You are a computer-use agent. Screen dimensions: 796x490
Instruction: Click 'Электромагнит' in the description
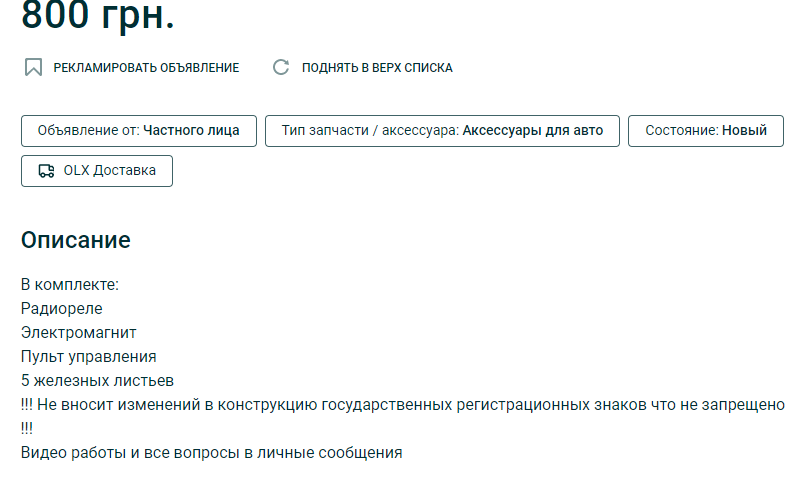(x=79, y=333)
